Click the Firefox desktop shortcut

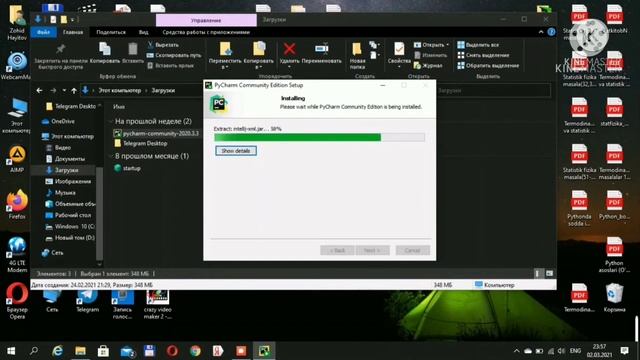[x=17, y=205]
